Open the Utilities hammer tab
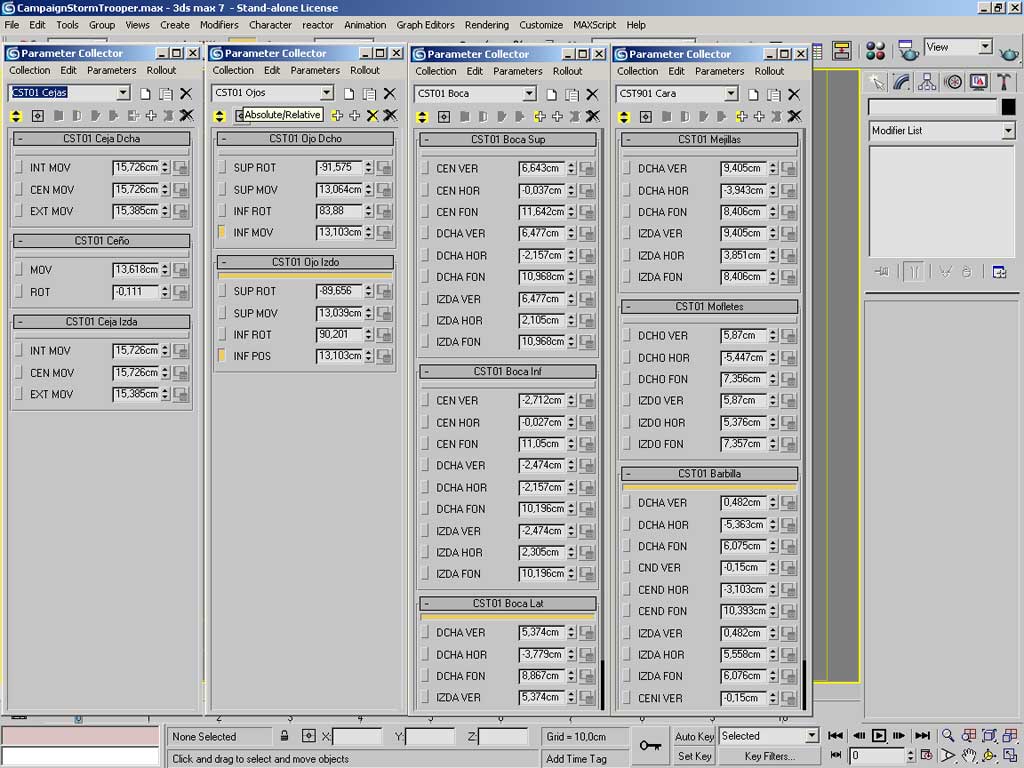1024x768 pixels. [x=1004, y=82]
